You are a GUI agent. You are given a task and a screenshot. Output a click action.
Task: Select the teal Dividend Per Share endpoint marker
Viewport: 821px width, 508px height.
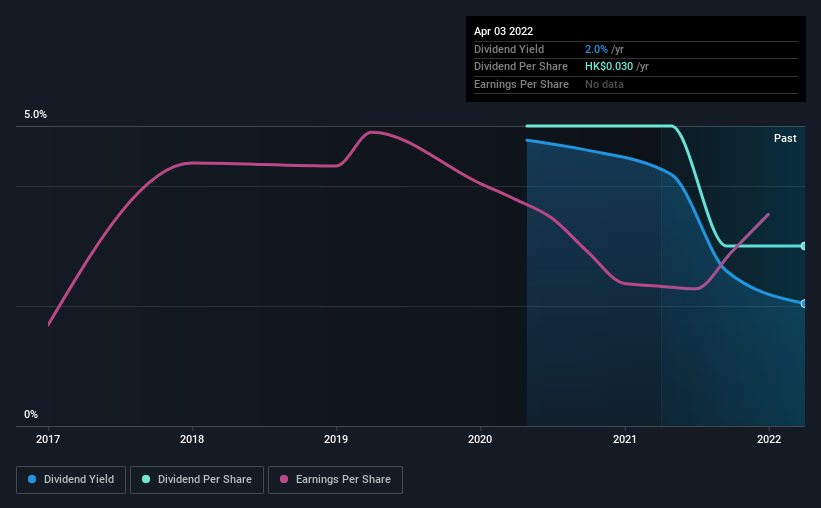click(x=804, y=246)
